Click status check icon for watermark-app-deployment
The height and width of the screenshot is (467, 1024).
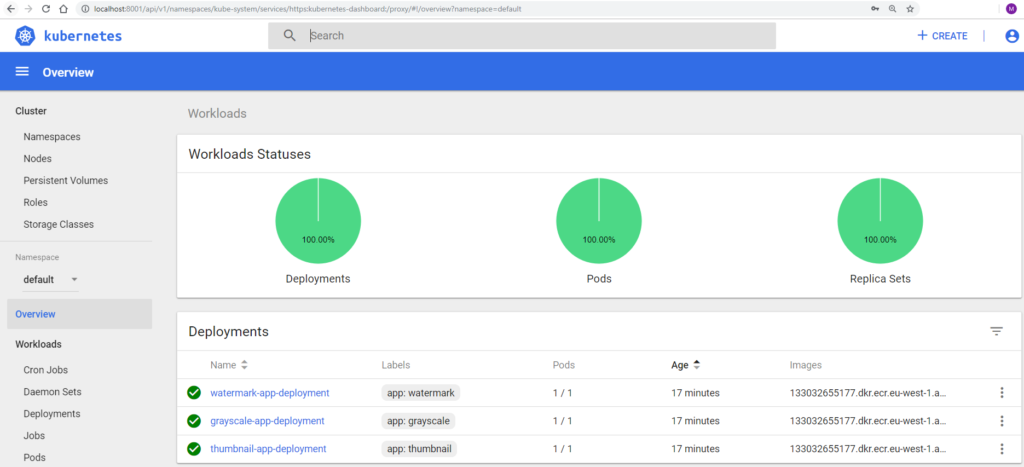click(193, 393)
